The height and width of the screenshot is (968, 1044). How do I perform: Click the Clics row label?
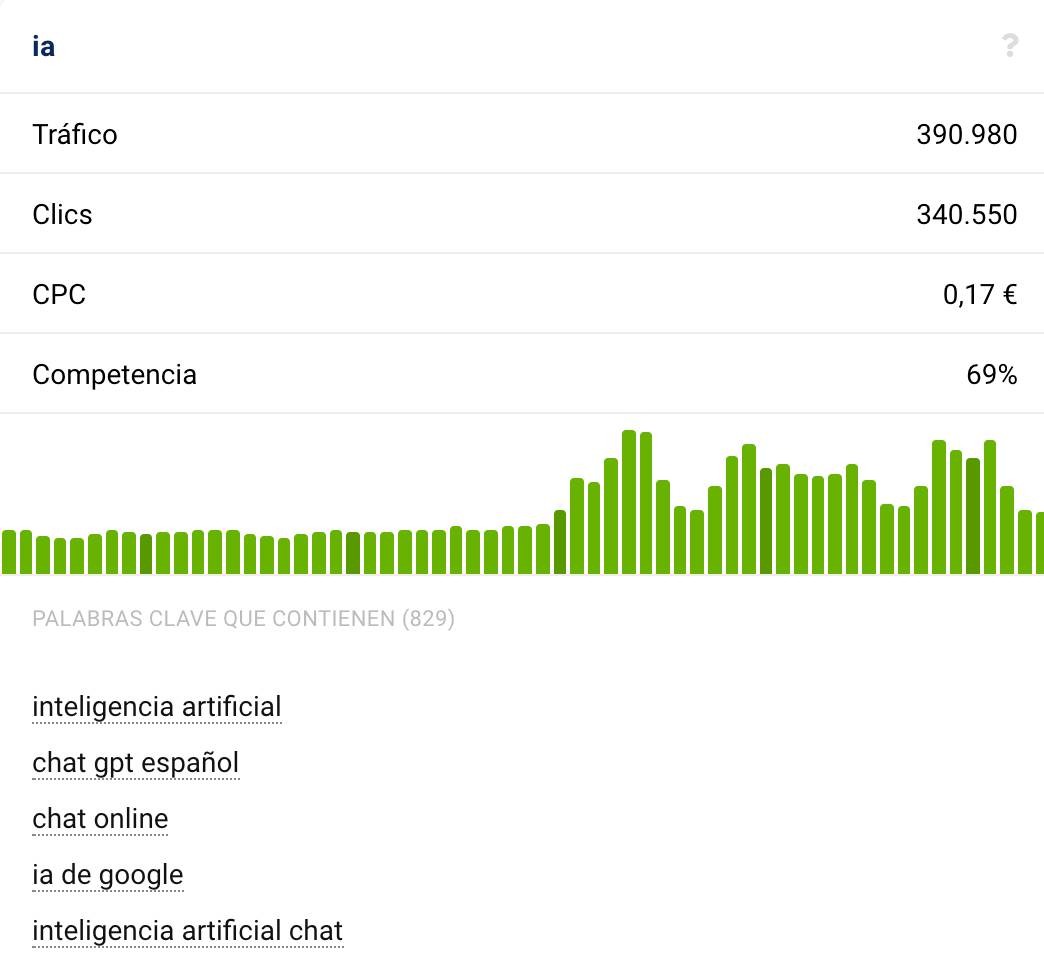tap(62, 214)
